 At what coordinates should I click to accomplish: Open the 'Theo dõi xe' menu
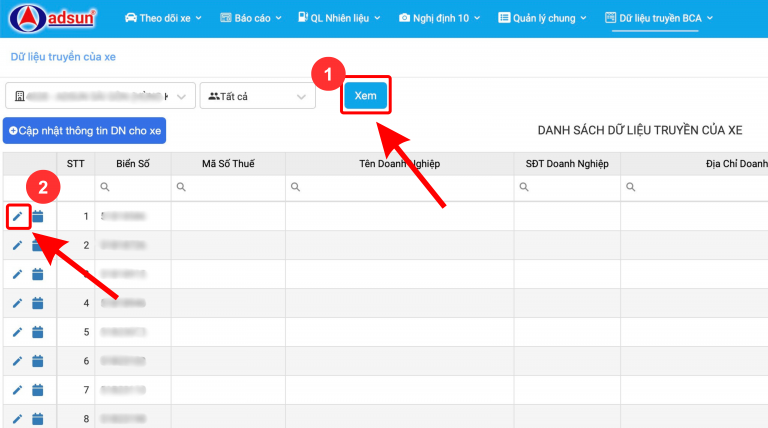pyautogui.click(x=163, y=18)
